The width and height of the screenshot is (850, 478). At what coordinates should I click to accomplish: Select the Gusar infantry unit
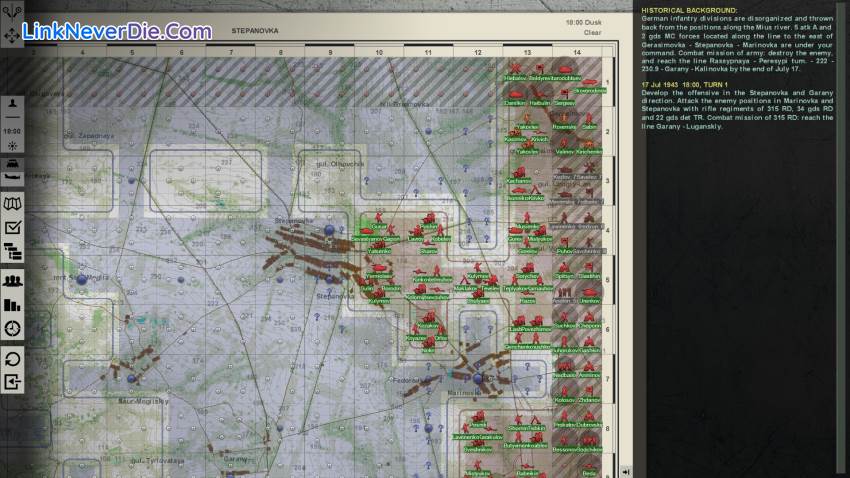tap(379, 221)
